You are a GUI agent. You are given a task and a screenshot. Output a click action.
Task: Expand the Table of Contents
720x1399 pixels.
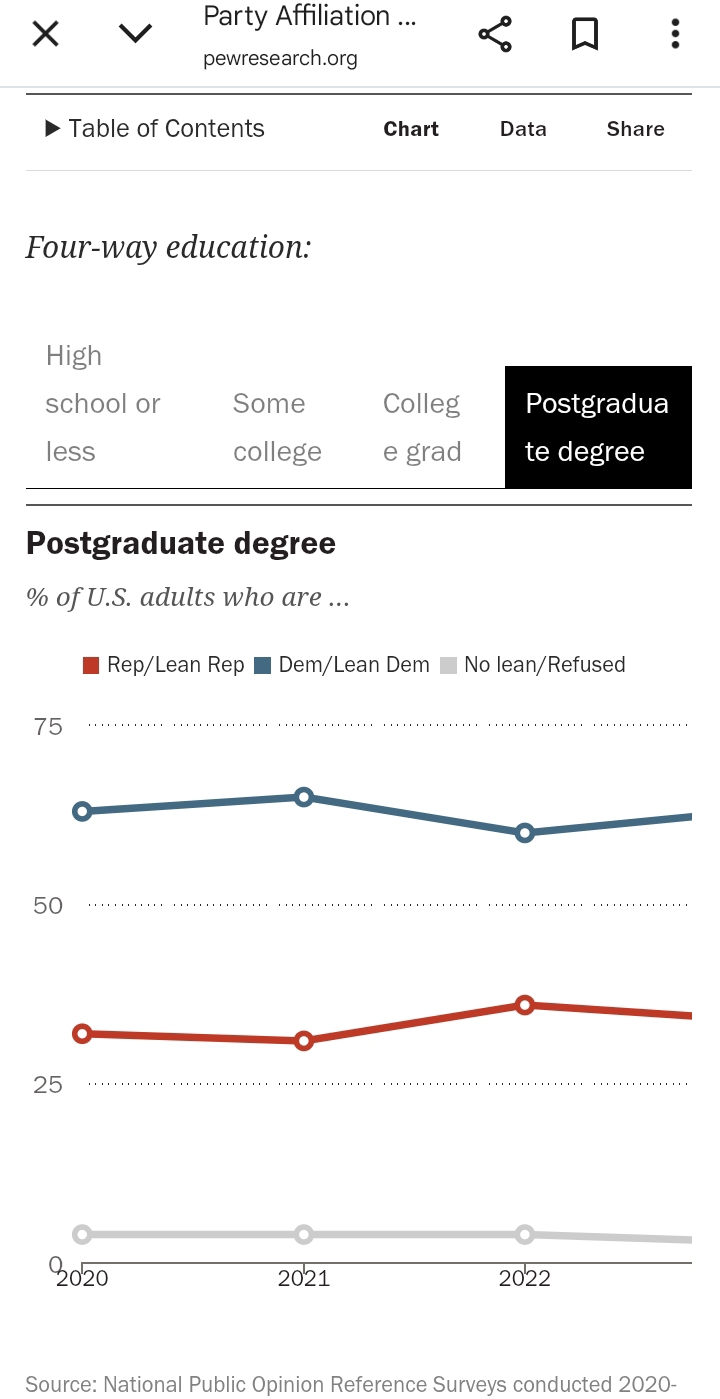(x=155, y=129)
